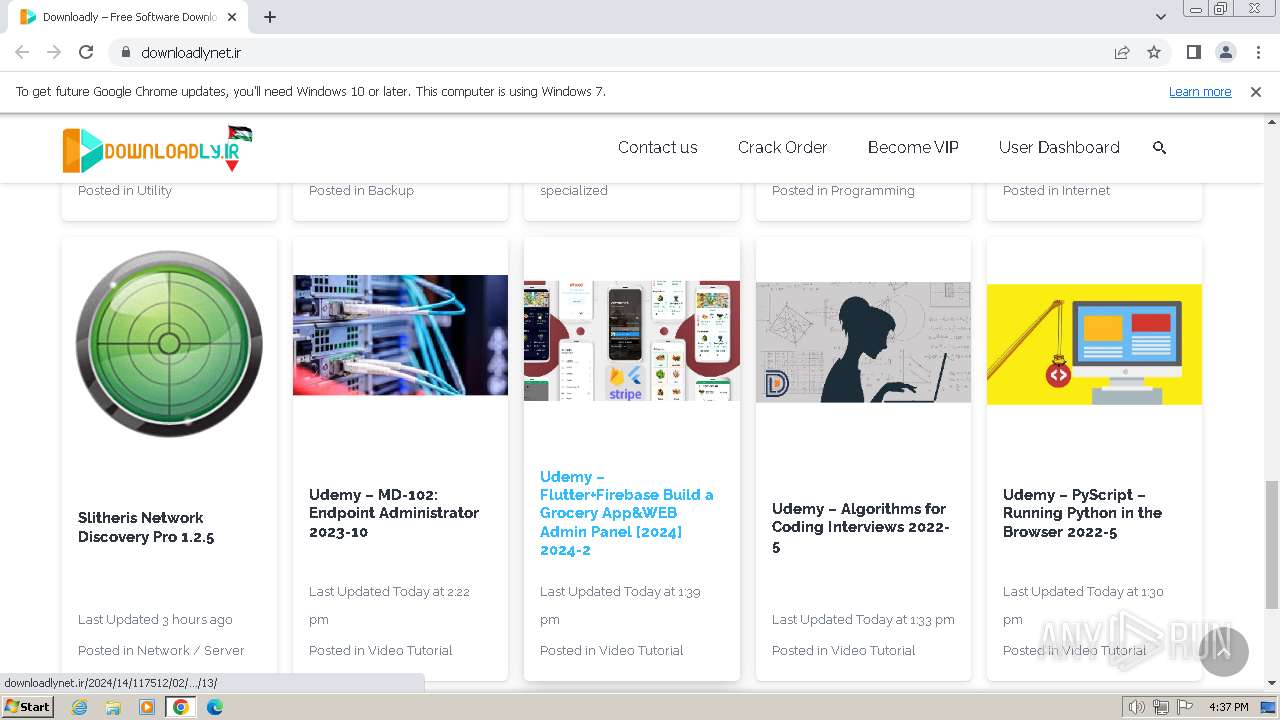The height and width of the screenshot is (720, 1280).
Task: Launch Internet Explorer from taskbar
Action: click(80, 707)
